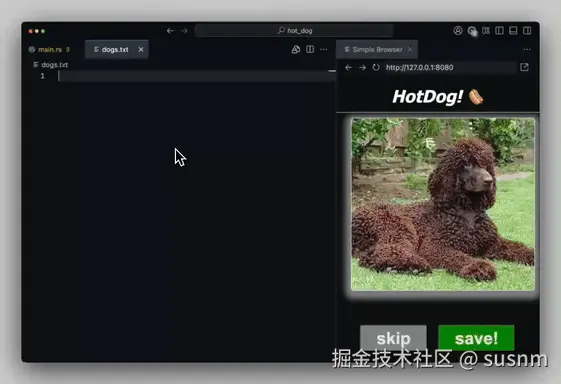Image resolution: width=561 pixels, height=384 pixels.
Task: Open more actions for the dogs.txt editor group
Action: (324, 49)
